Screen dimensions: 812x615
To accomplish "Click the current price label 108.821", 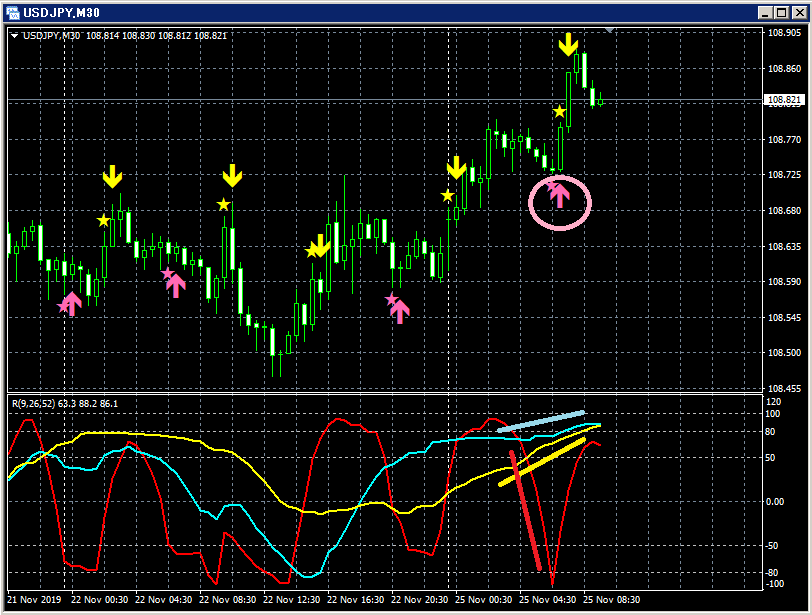I will click(x=784, y=99).
